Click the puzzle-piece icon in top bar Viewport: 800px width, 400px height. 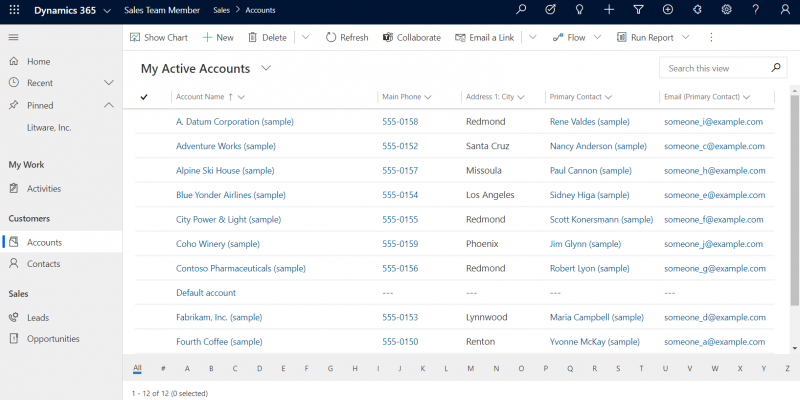pyautogui.click(x=697, y=10)
